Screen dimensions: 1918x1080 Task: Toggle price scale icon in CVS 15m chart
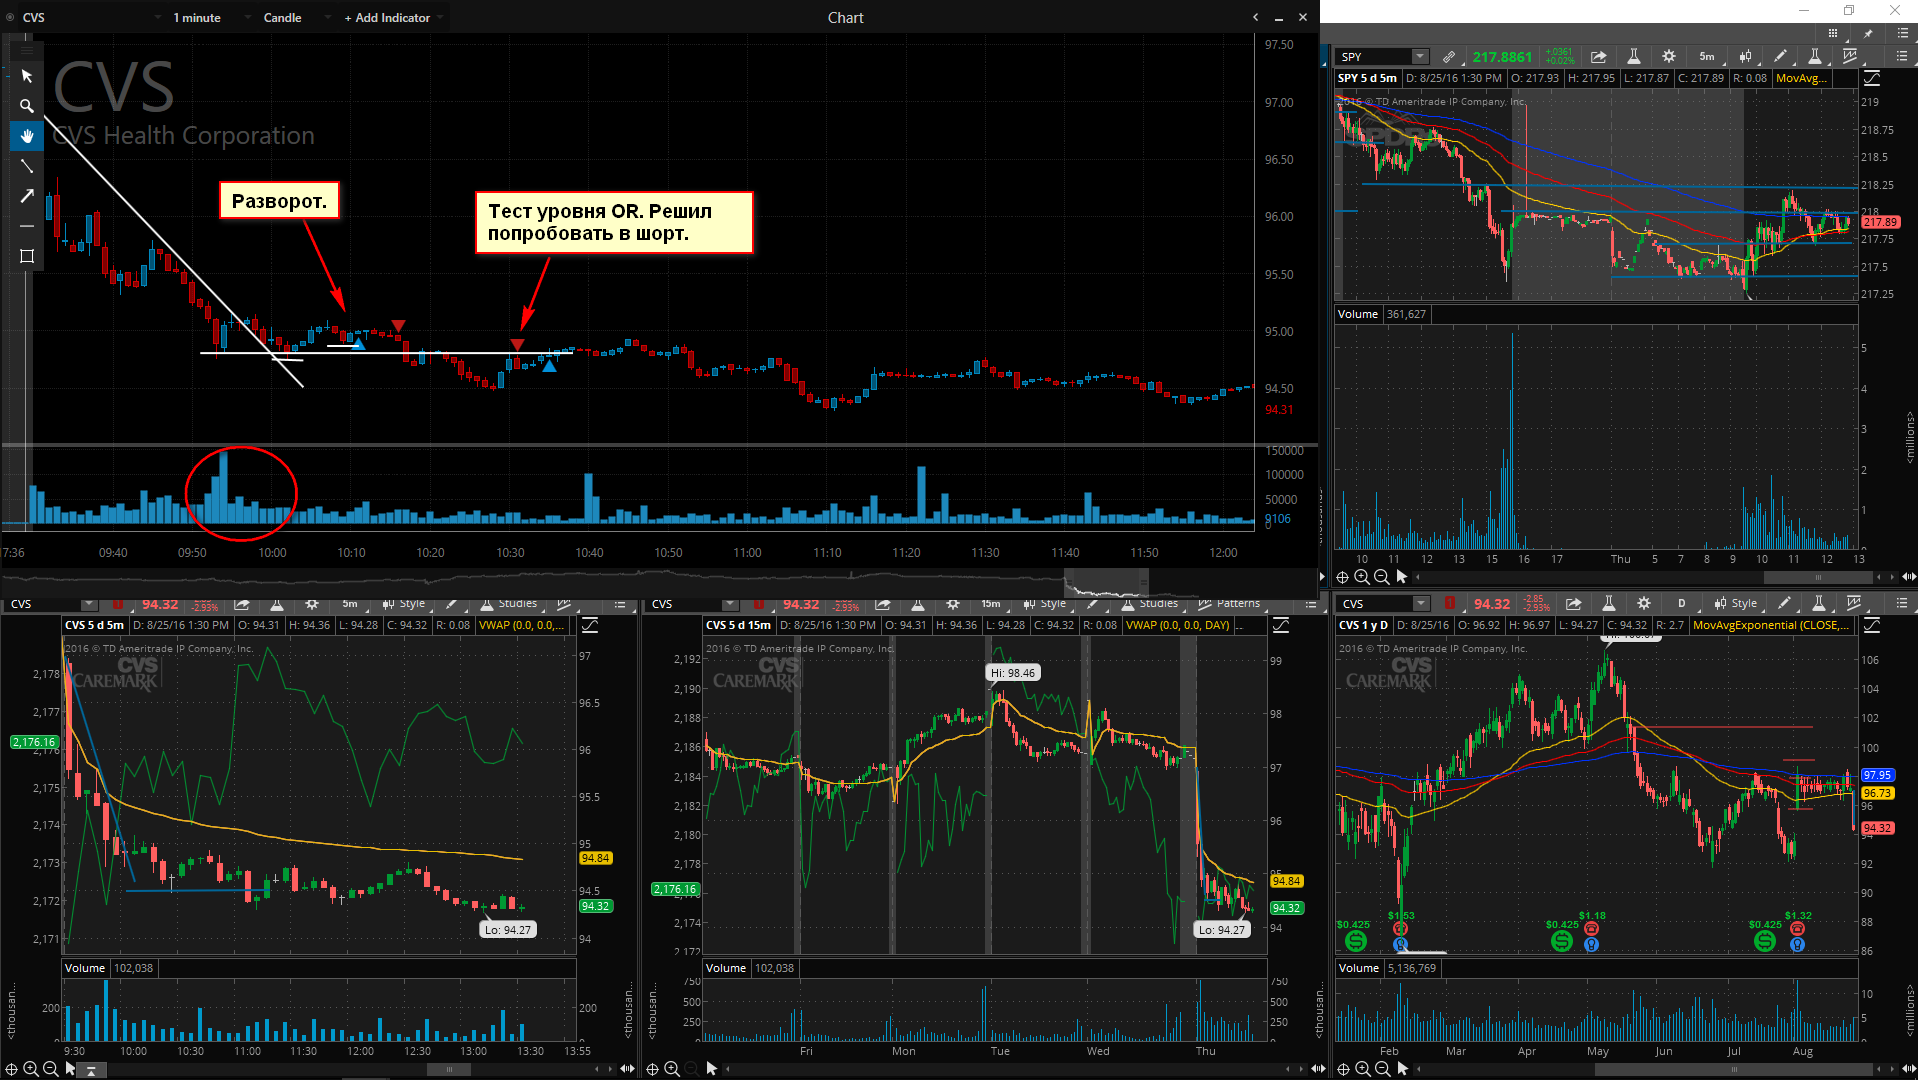point(1281,625)
